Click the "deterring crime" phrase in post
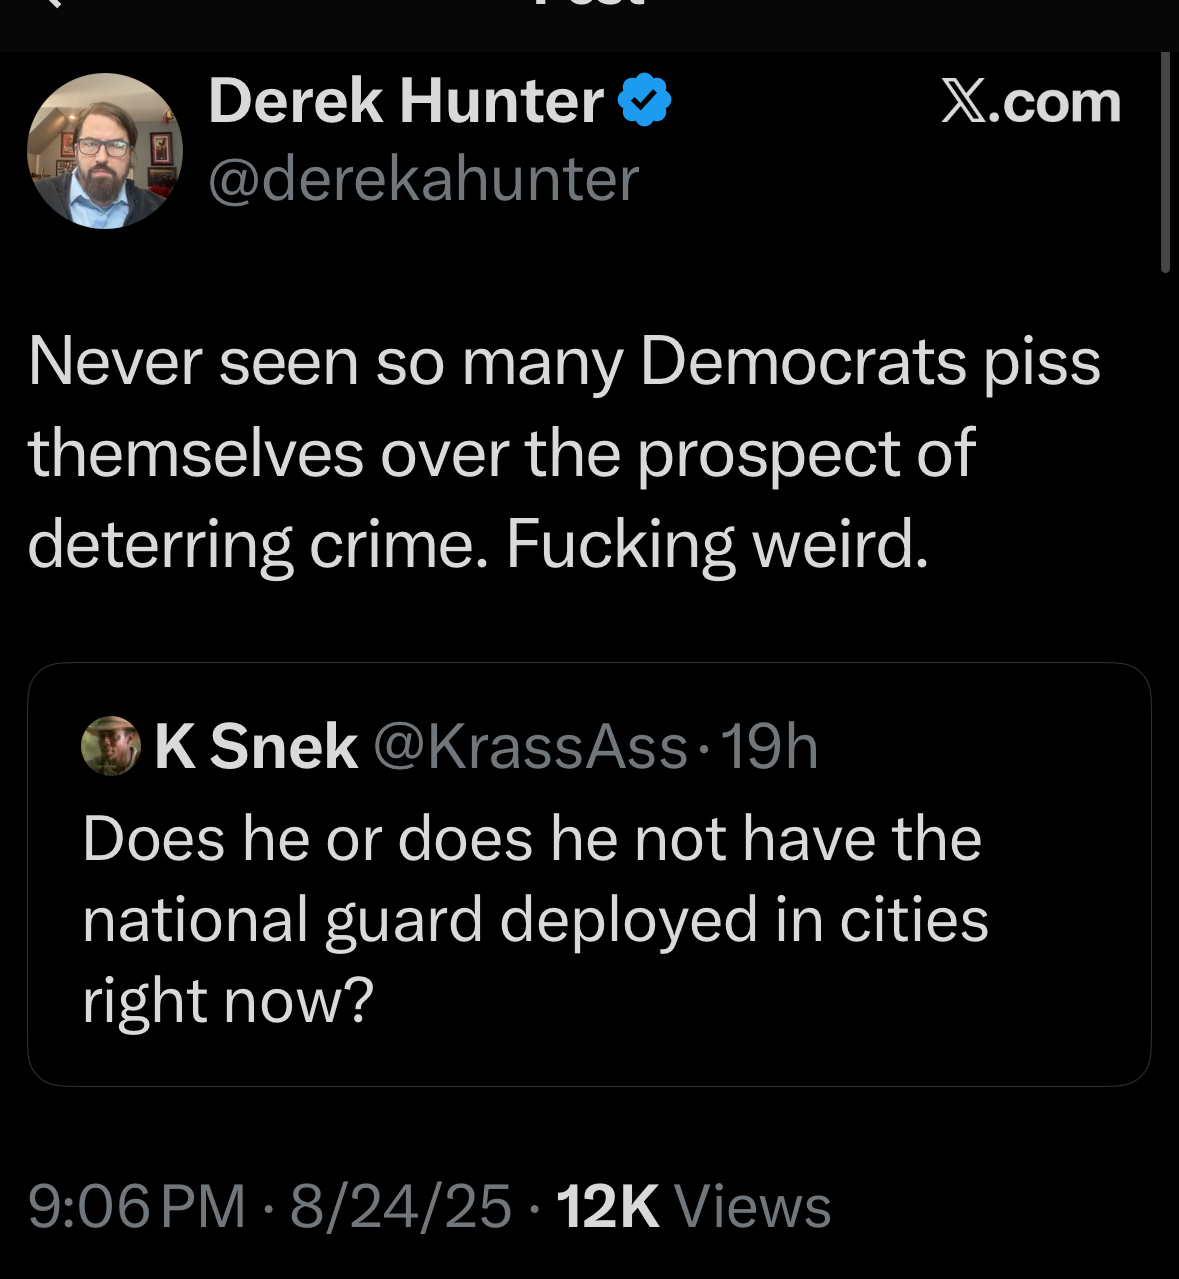 251,545
